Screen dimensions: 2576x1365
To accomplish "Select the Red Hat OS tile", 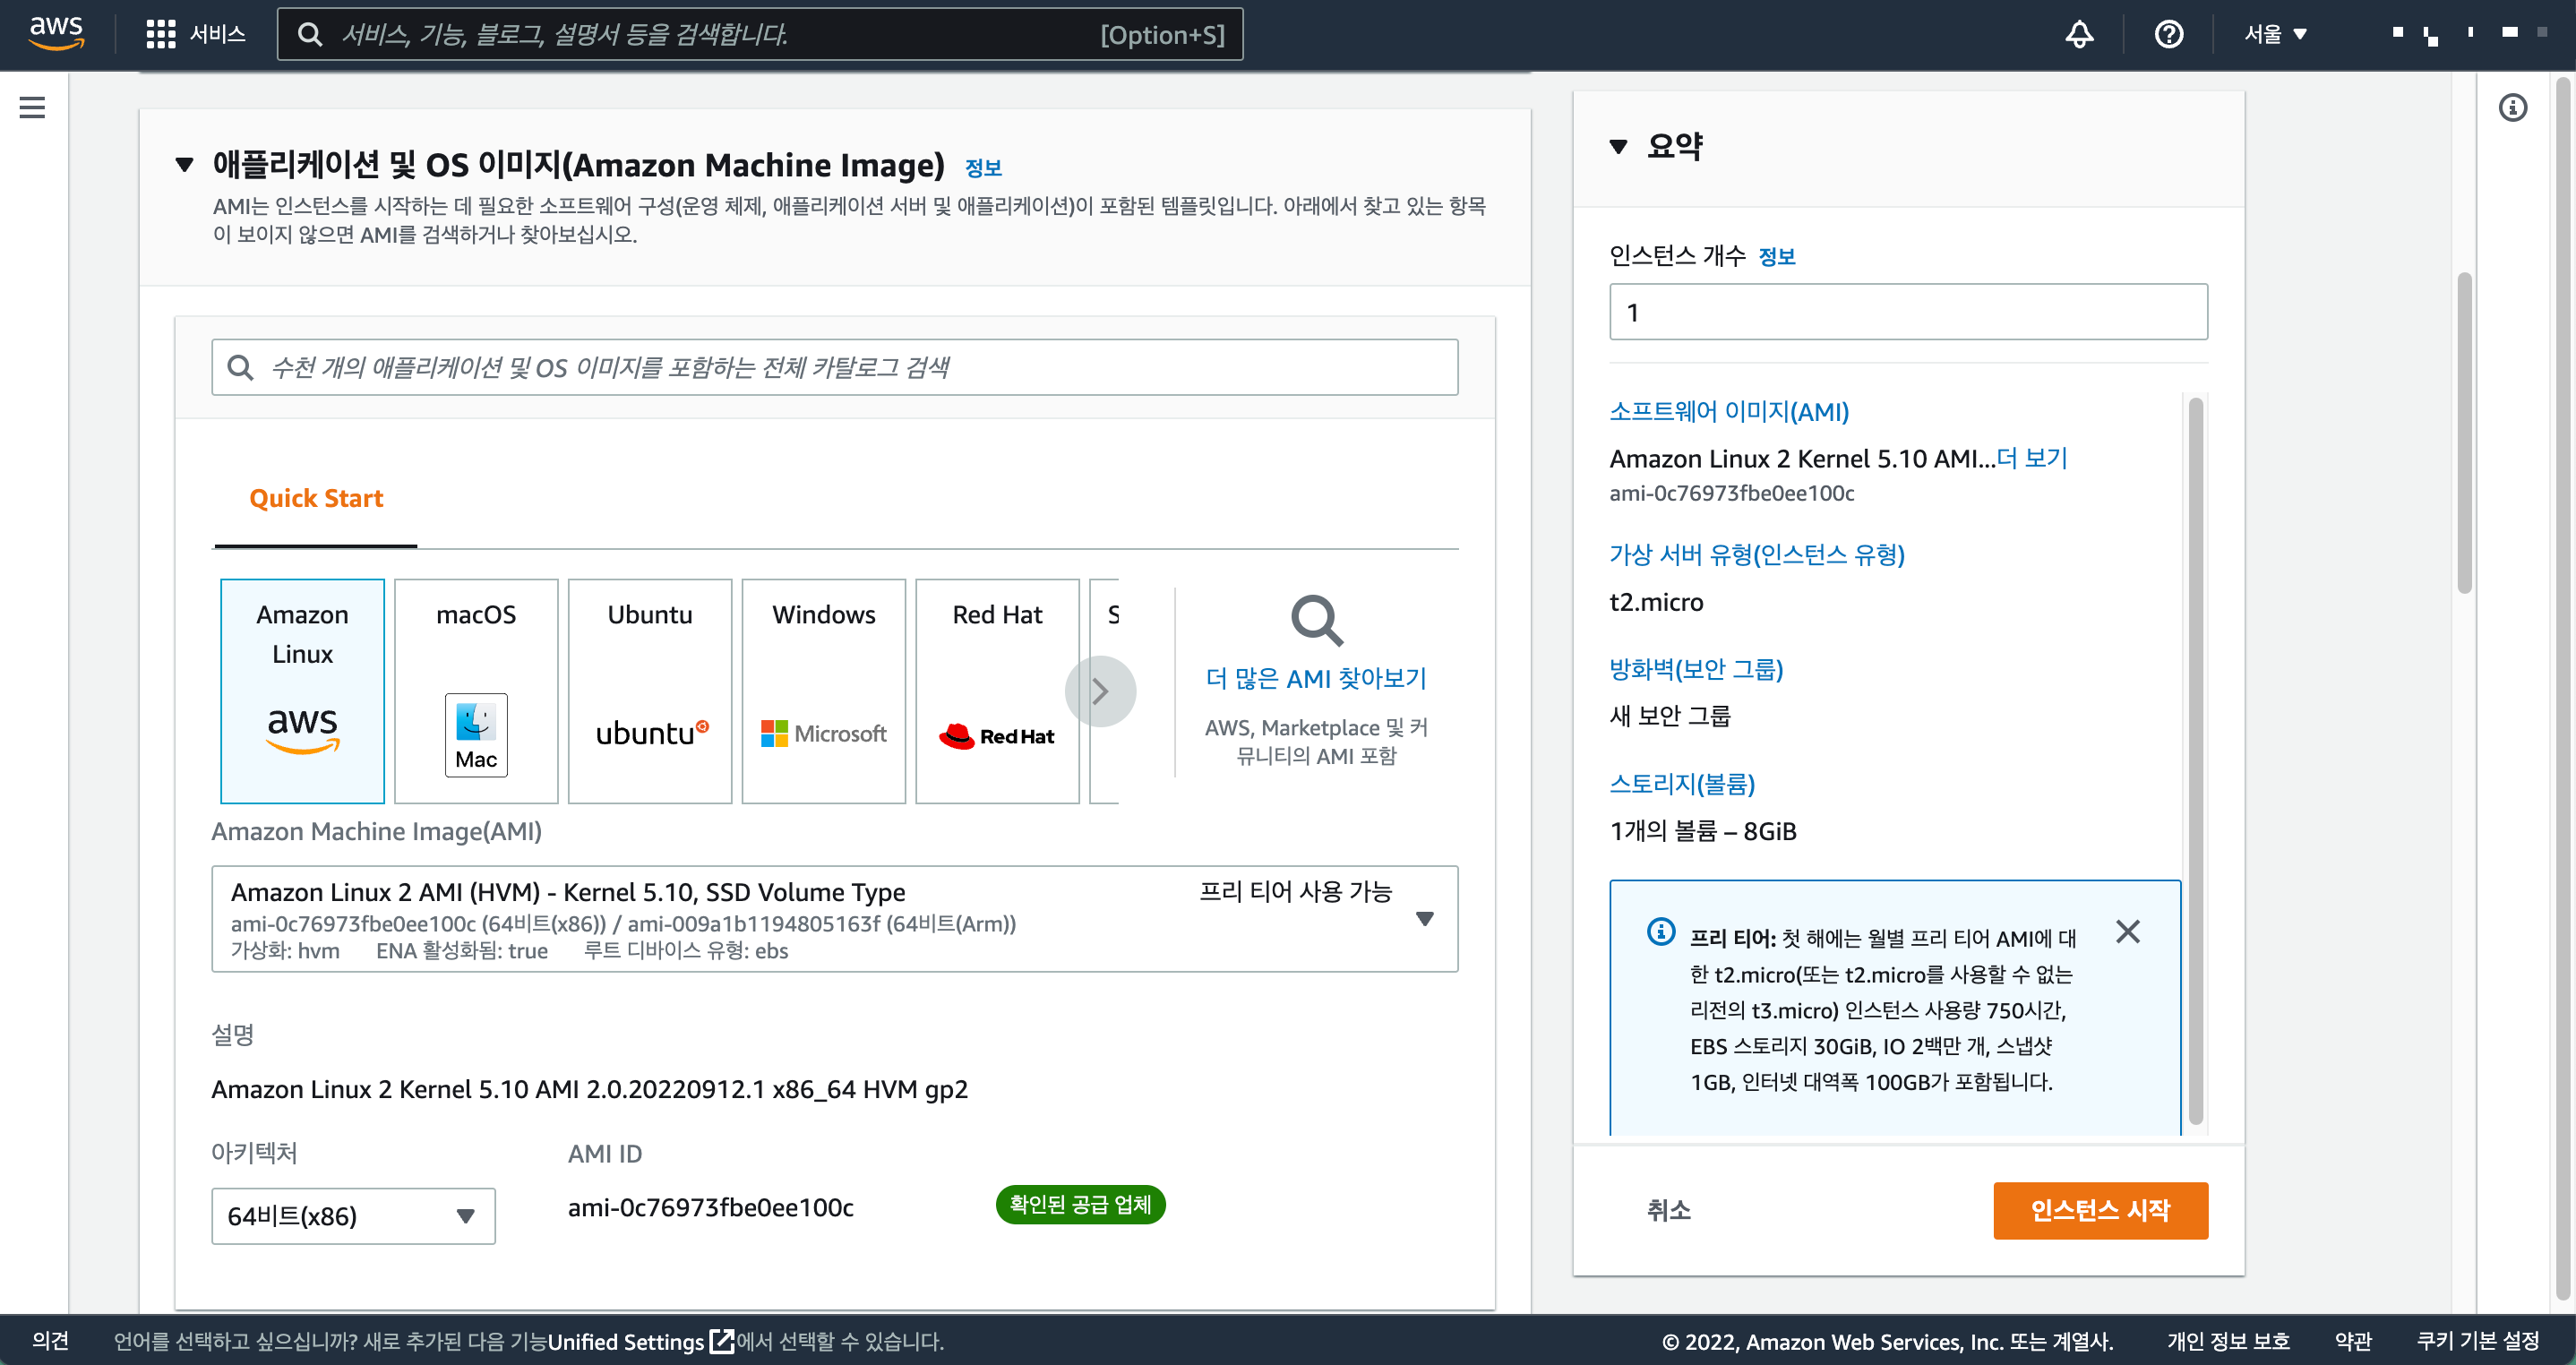I will 996,690.
